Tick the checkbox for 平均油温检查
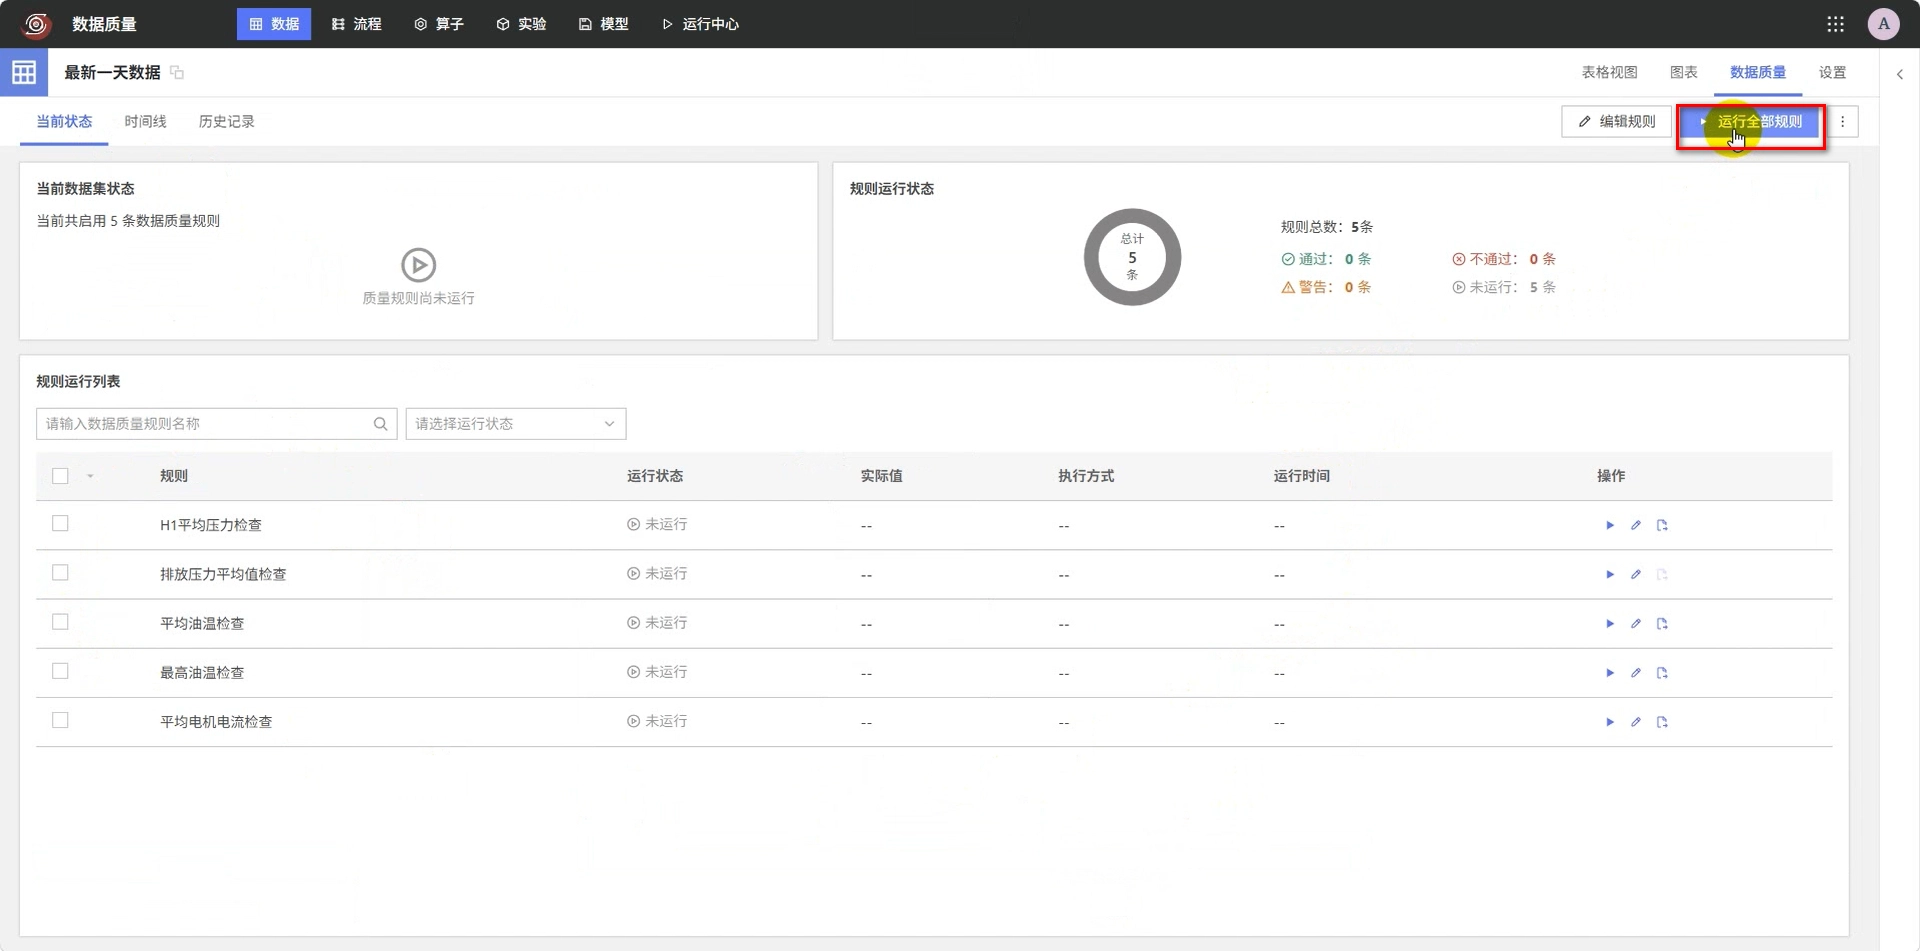Image resolution: width=1920 pixels, height=951 pixels. 60,622
